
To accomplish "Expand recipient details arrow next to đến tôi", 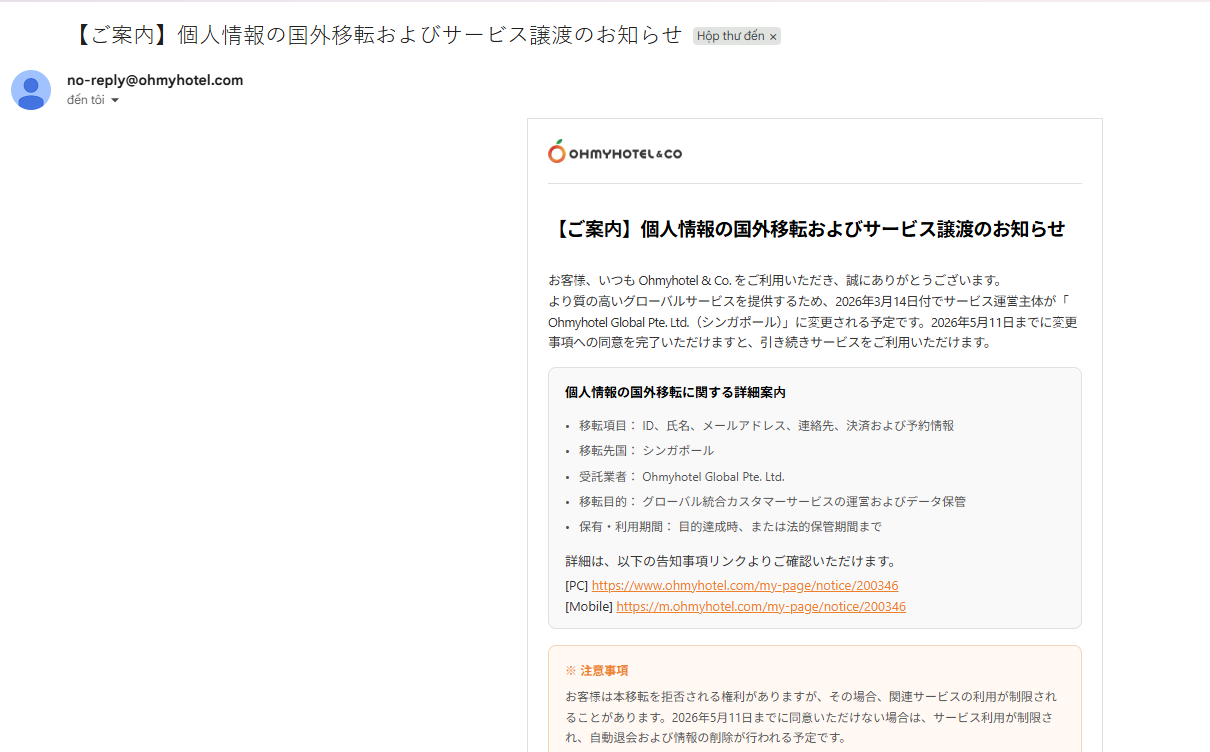I will click(x=115, y=101).
